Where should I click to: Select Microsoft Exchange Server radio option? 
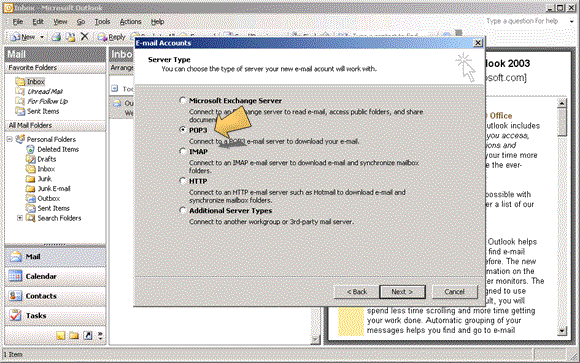[x=183, y=100]
